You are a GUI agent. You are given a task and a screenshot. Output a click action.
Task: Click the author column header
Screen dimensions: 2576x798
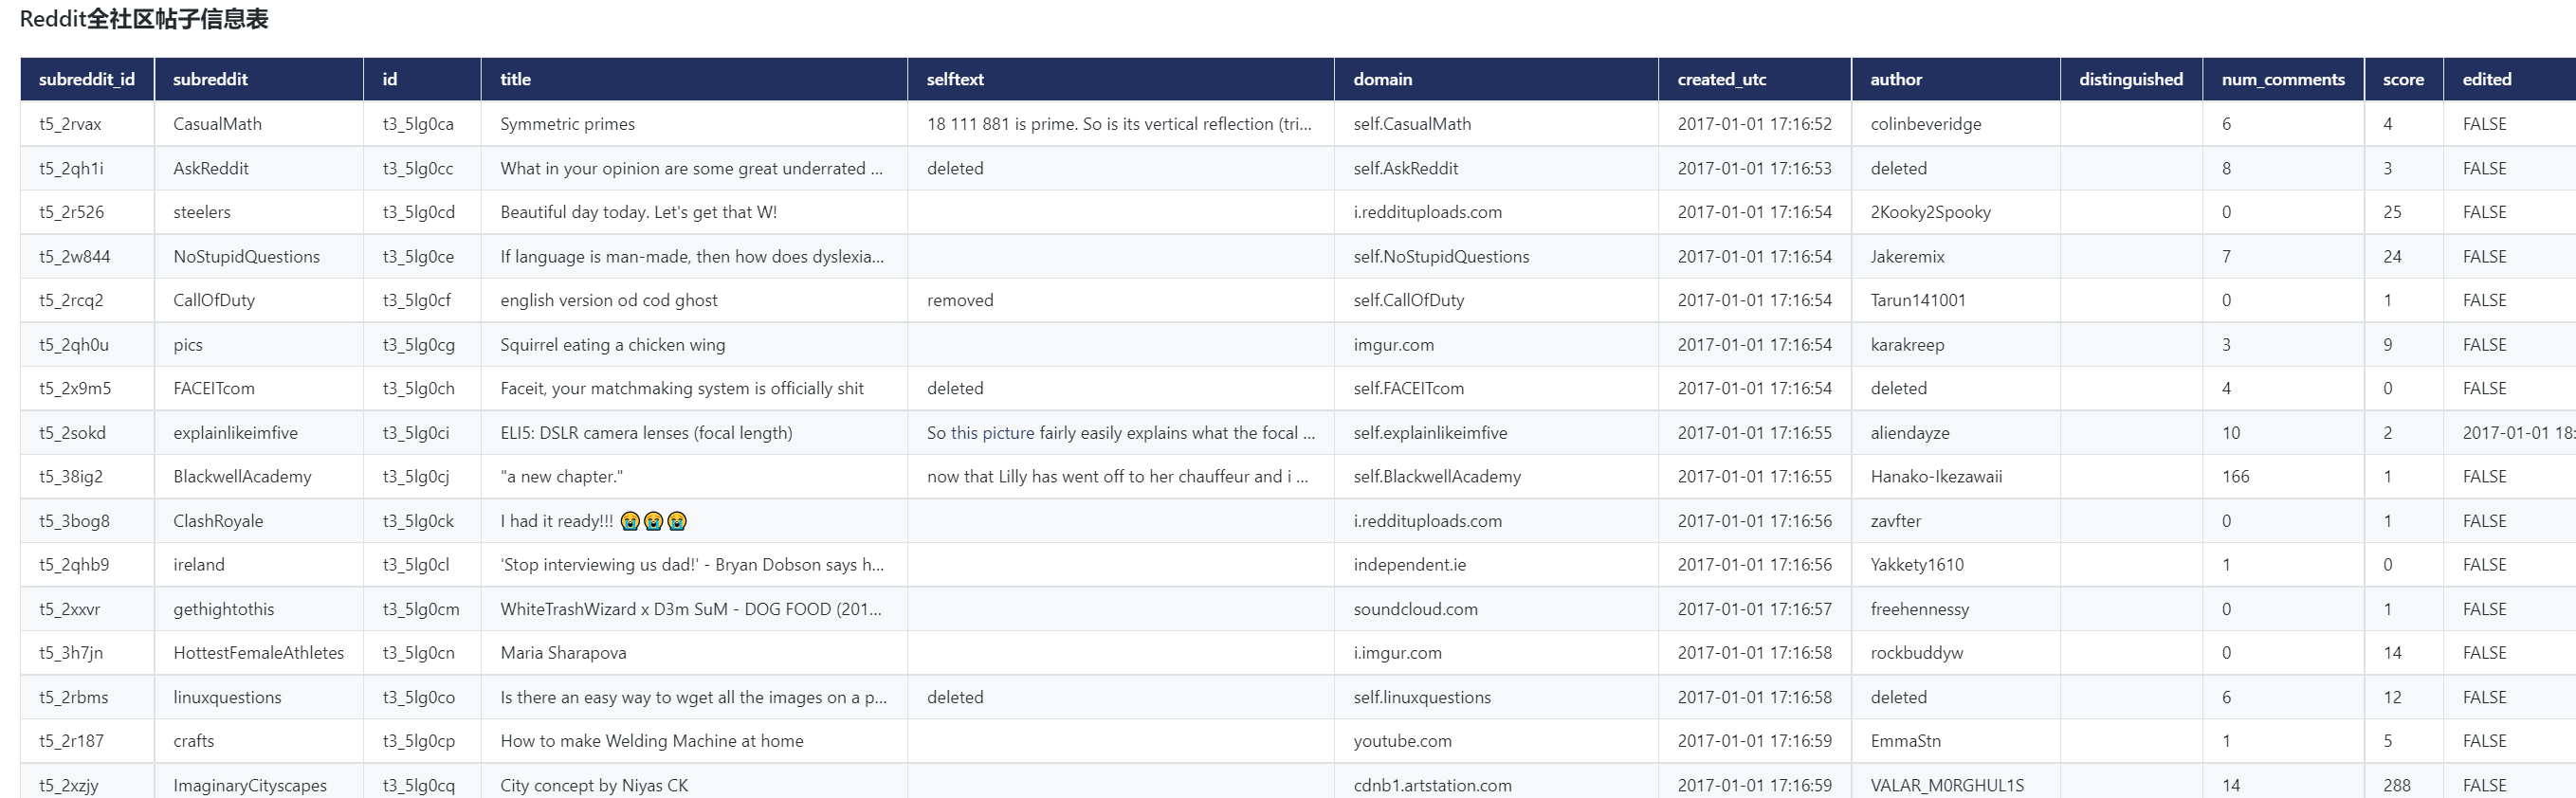(x=1956, y=79)
